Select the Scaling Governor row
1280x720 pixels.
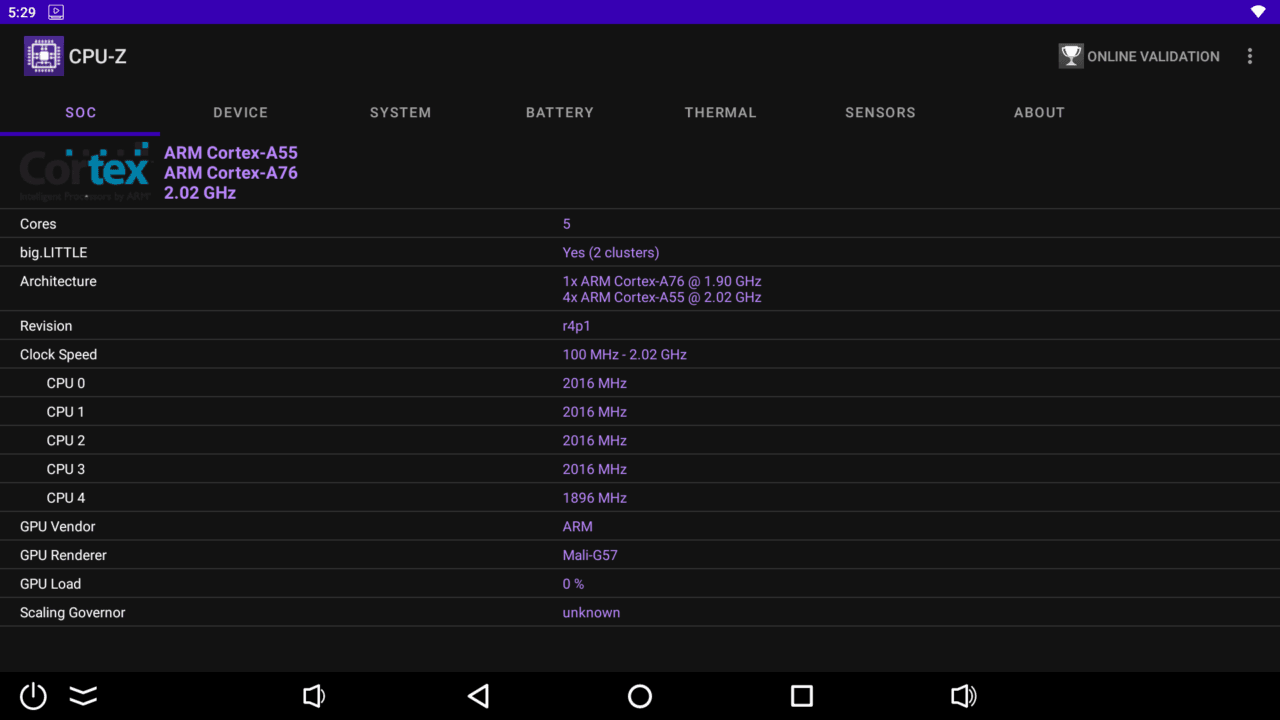[640, 612]
